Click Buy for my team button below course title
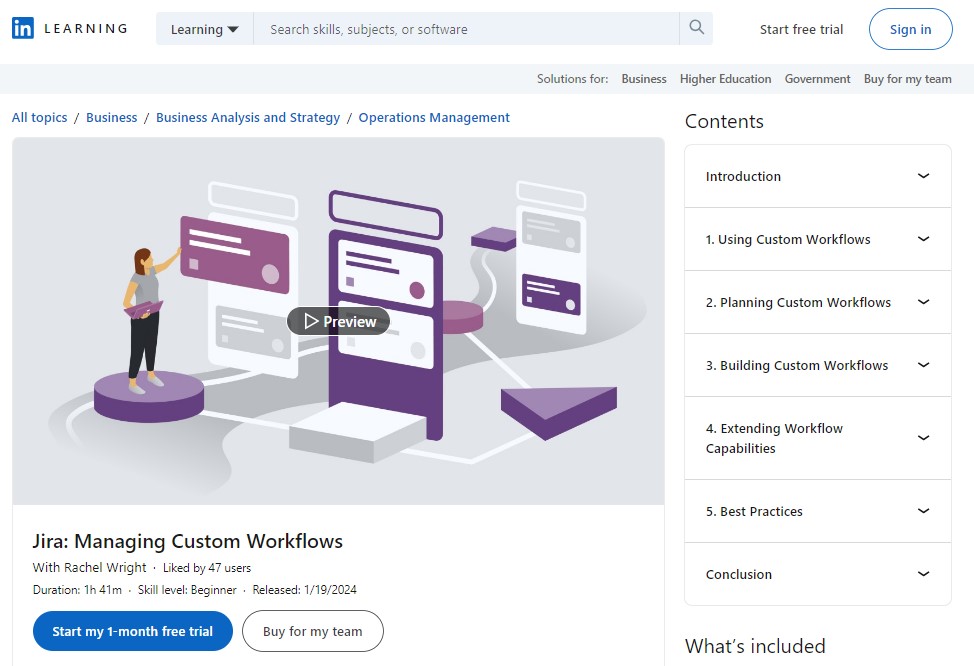The height and width of the screenshot is (666, 974). pos(312,631)
